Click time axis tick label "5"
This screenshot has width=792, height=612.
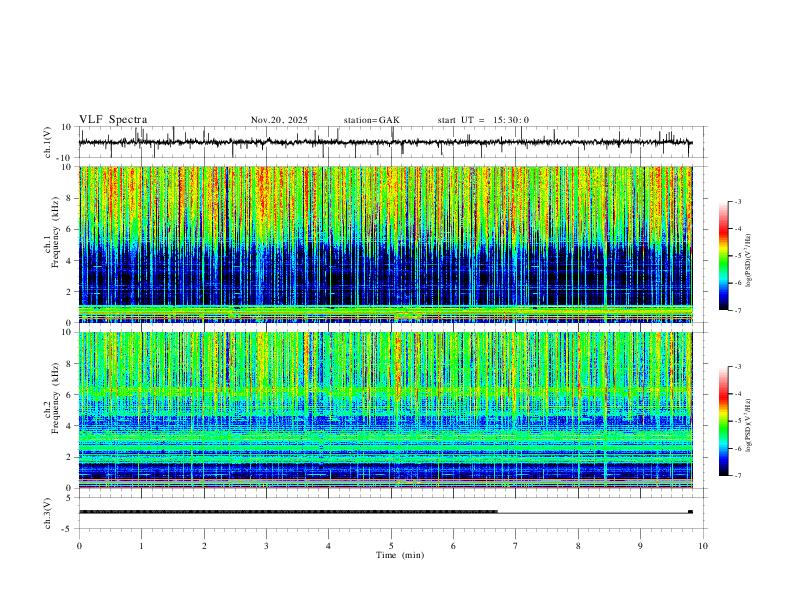391,546
